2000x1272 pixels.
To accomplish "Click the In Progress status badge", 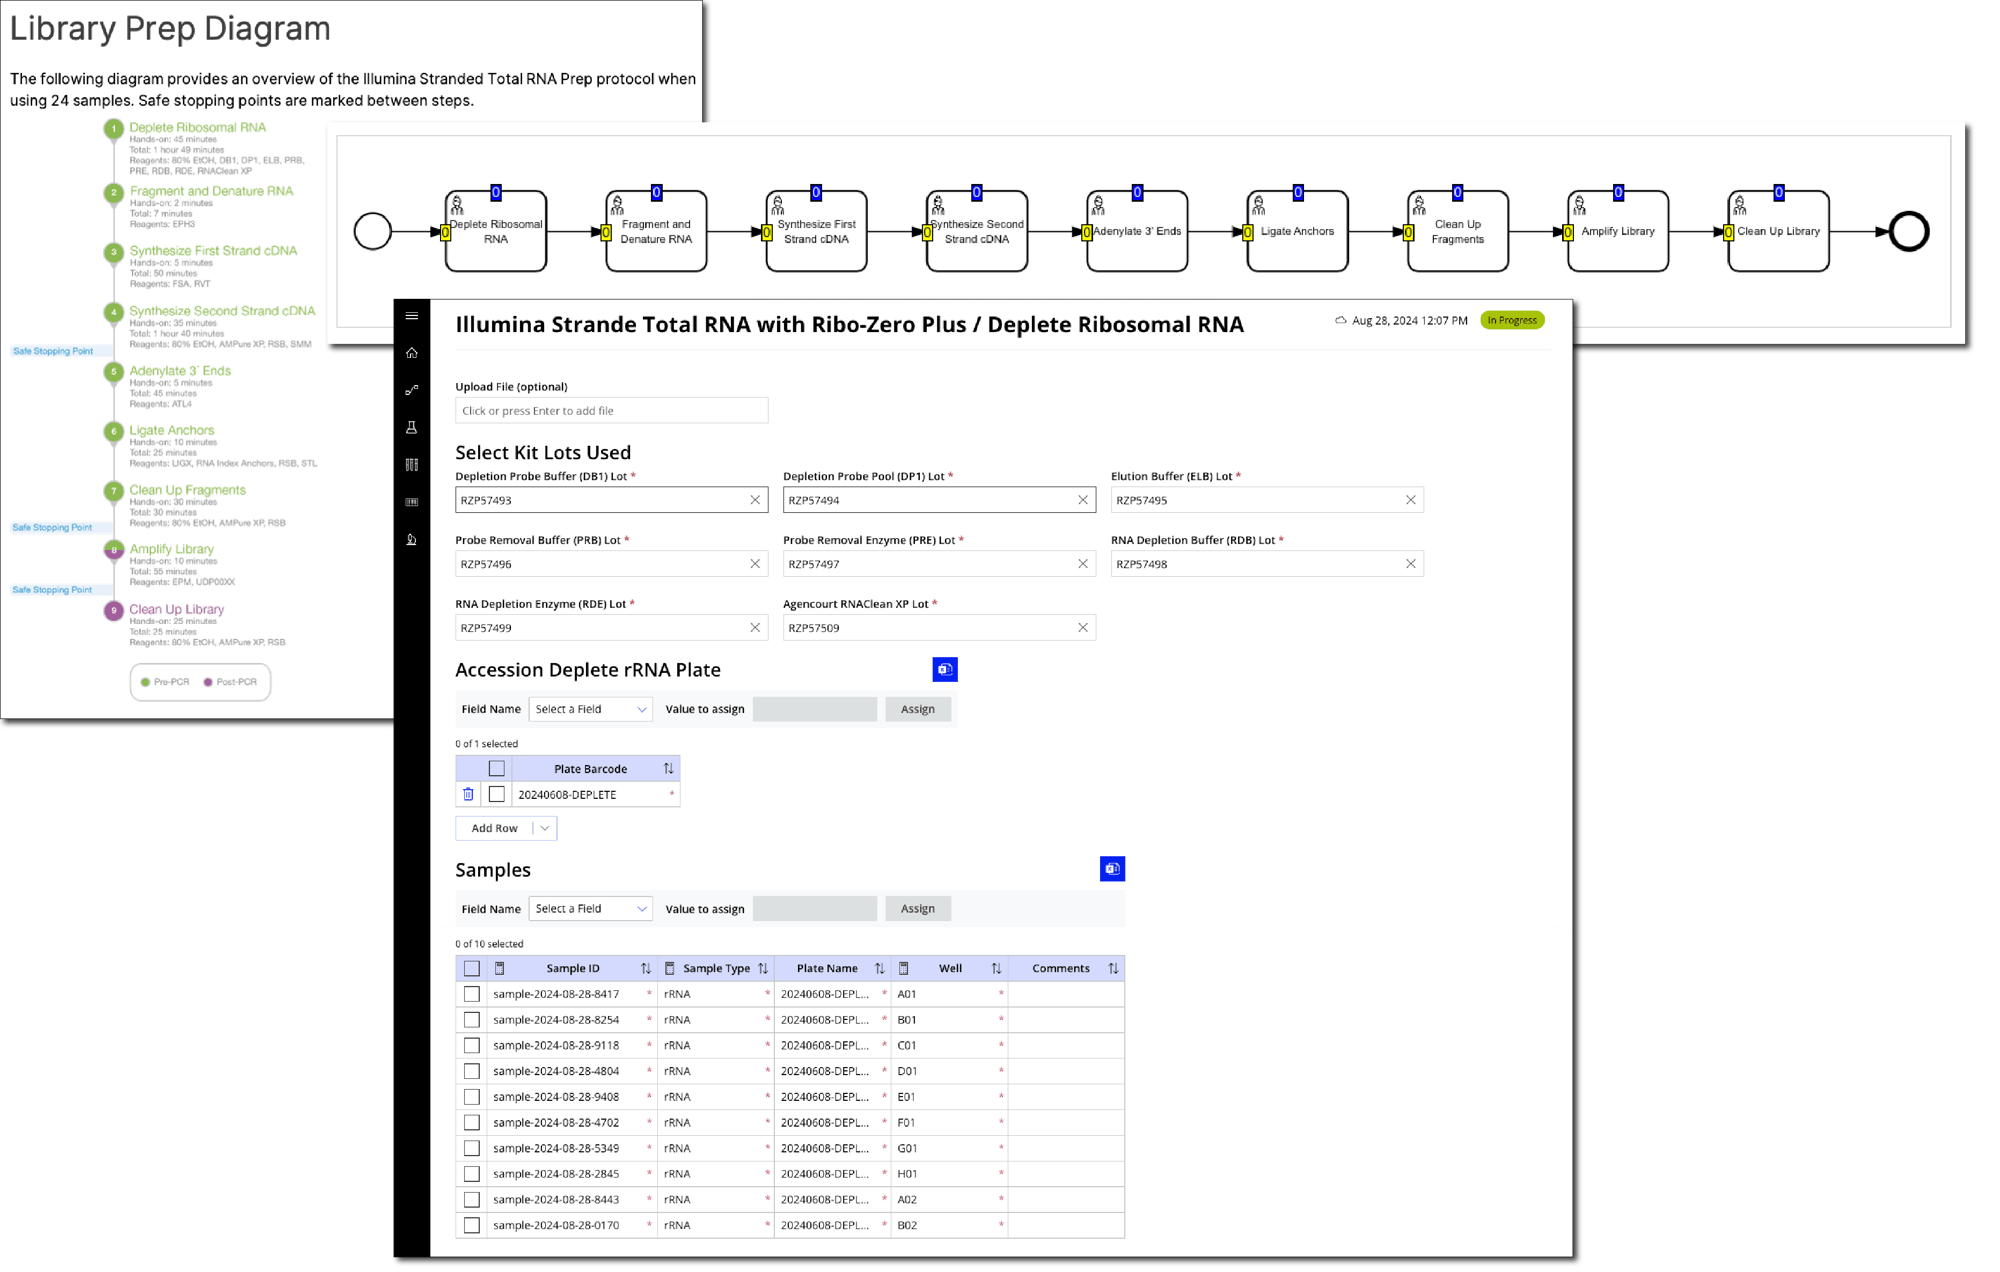I will click(x=1512, y=321).
